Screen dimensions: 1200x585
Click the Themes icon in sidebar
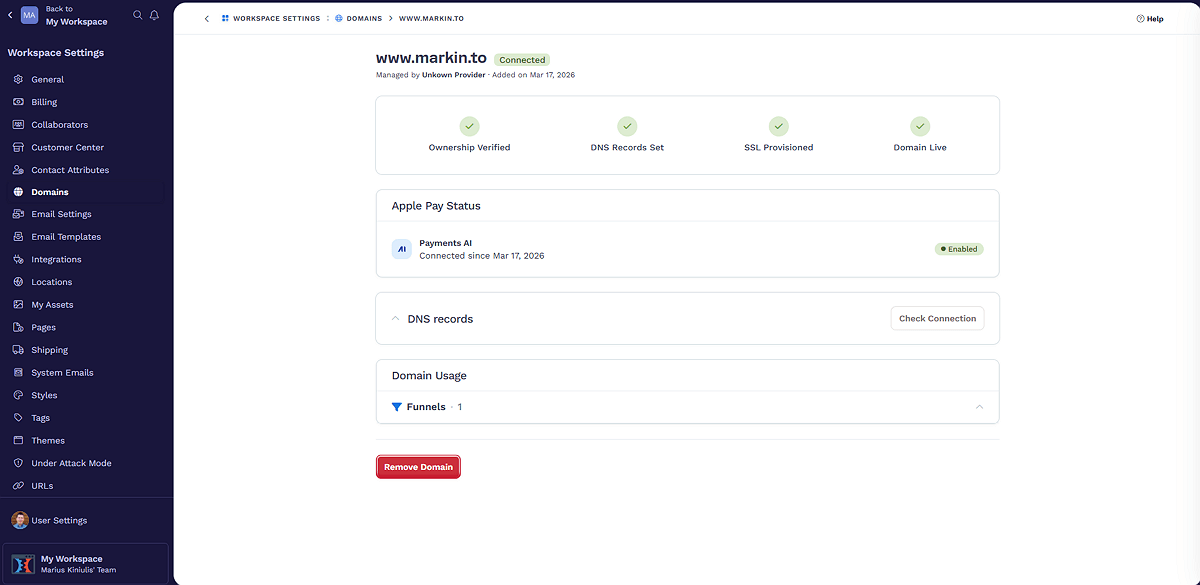(19, 440)
